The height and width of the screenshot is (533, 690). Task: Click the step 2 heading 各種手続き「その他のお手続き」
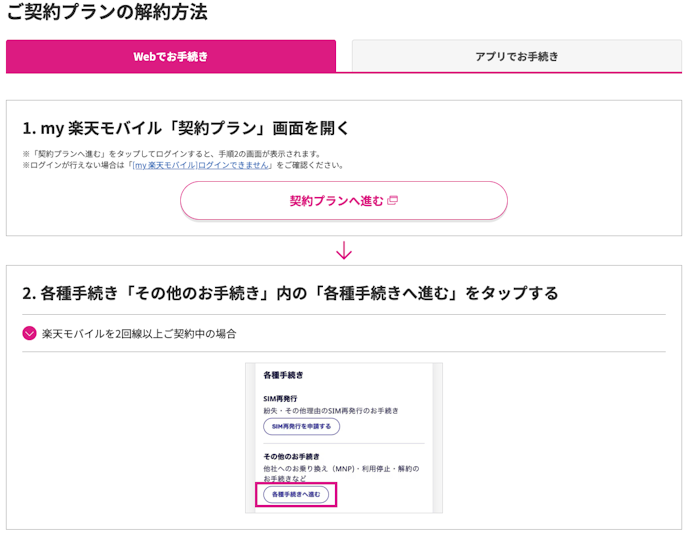point(290,293)
